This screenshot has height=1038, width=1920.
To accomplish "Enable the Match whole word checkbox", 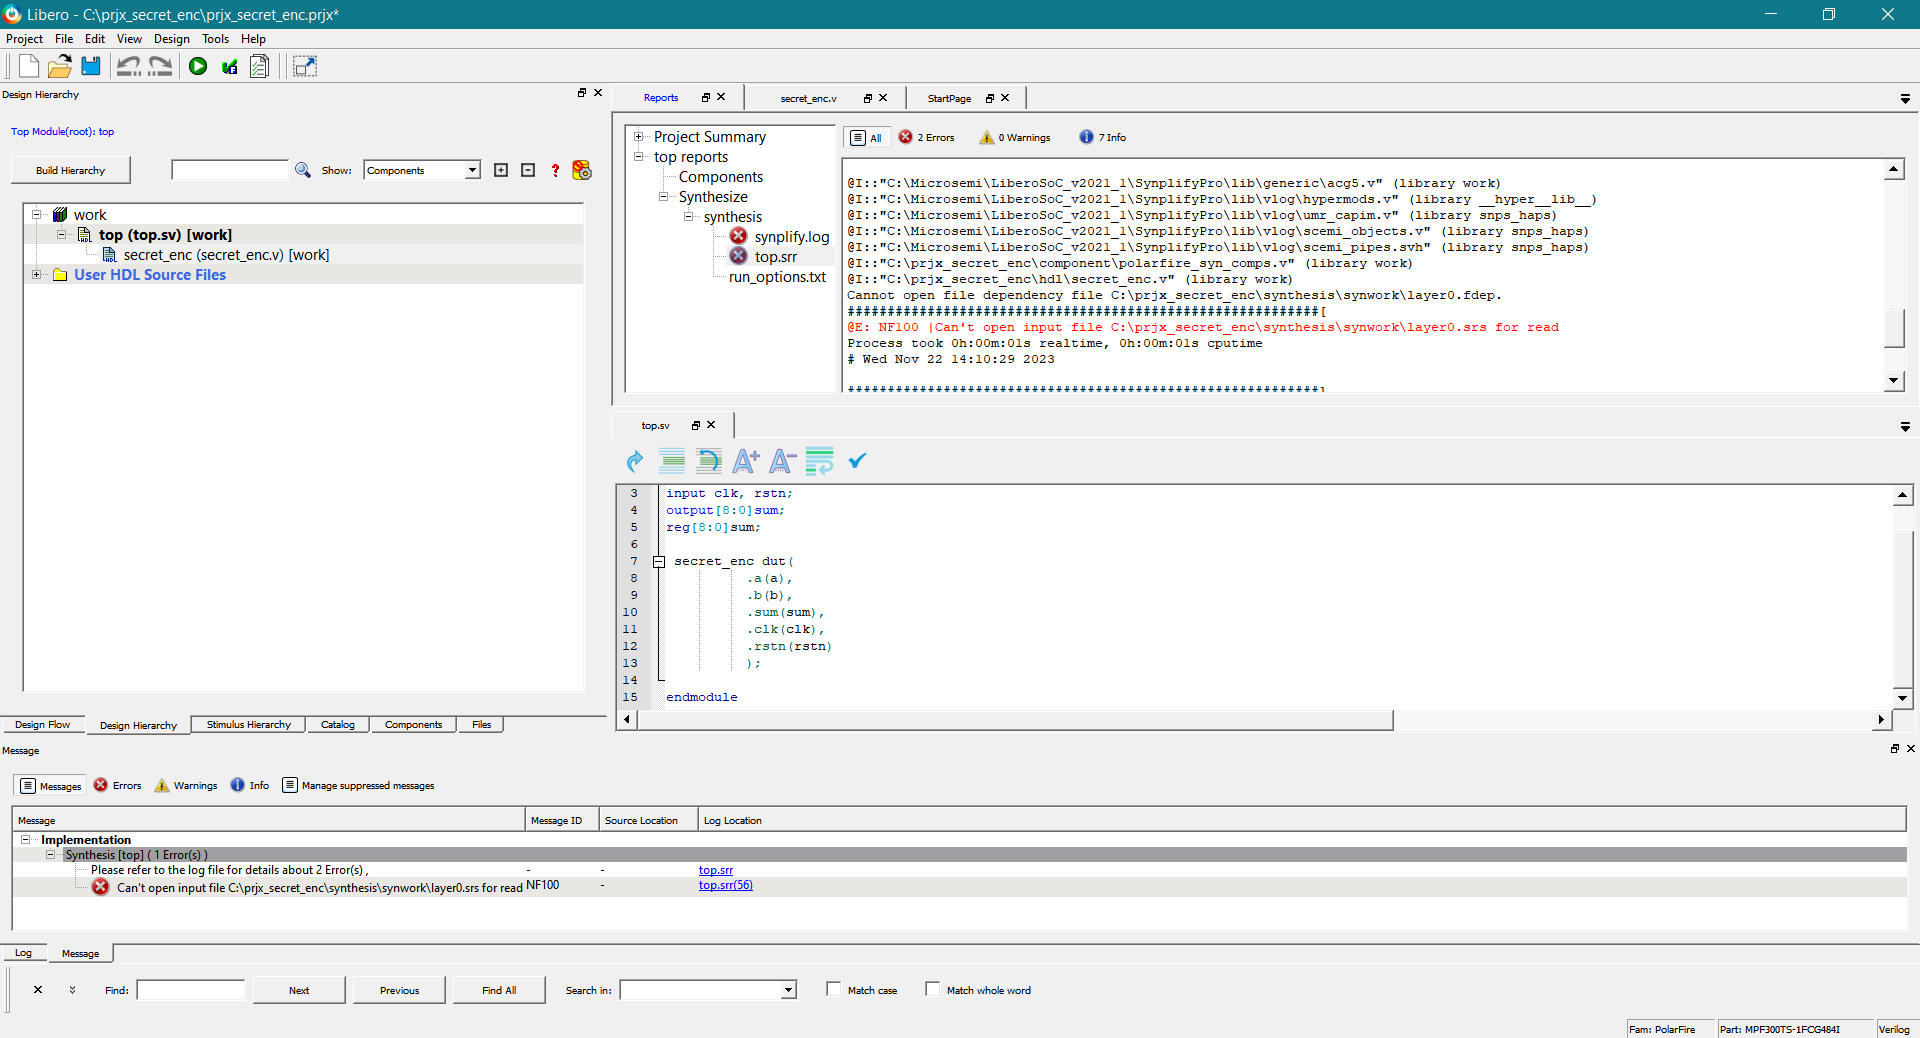I will pos(934,990).
